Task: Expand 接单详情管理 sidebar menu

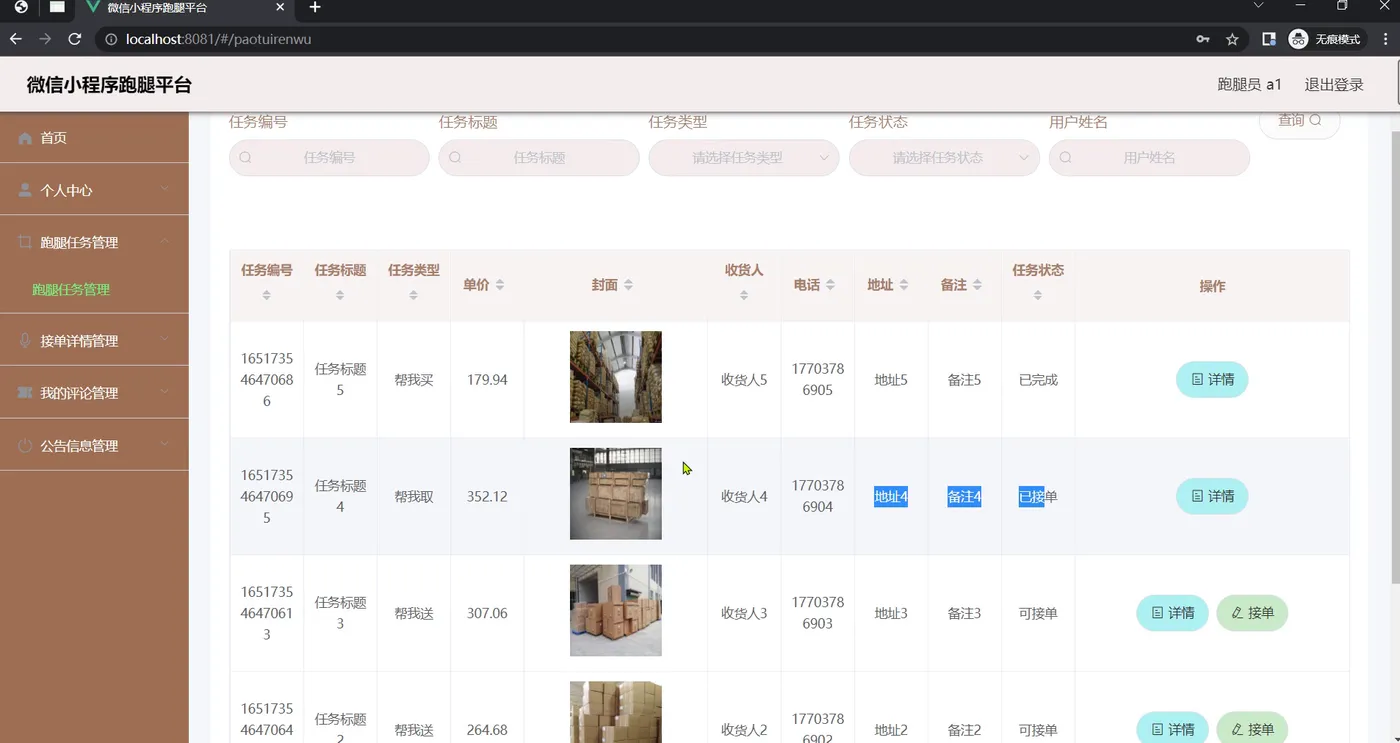Action: [94, 341]
